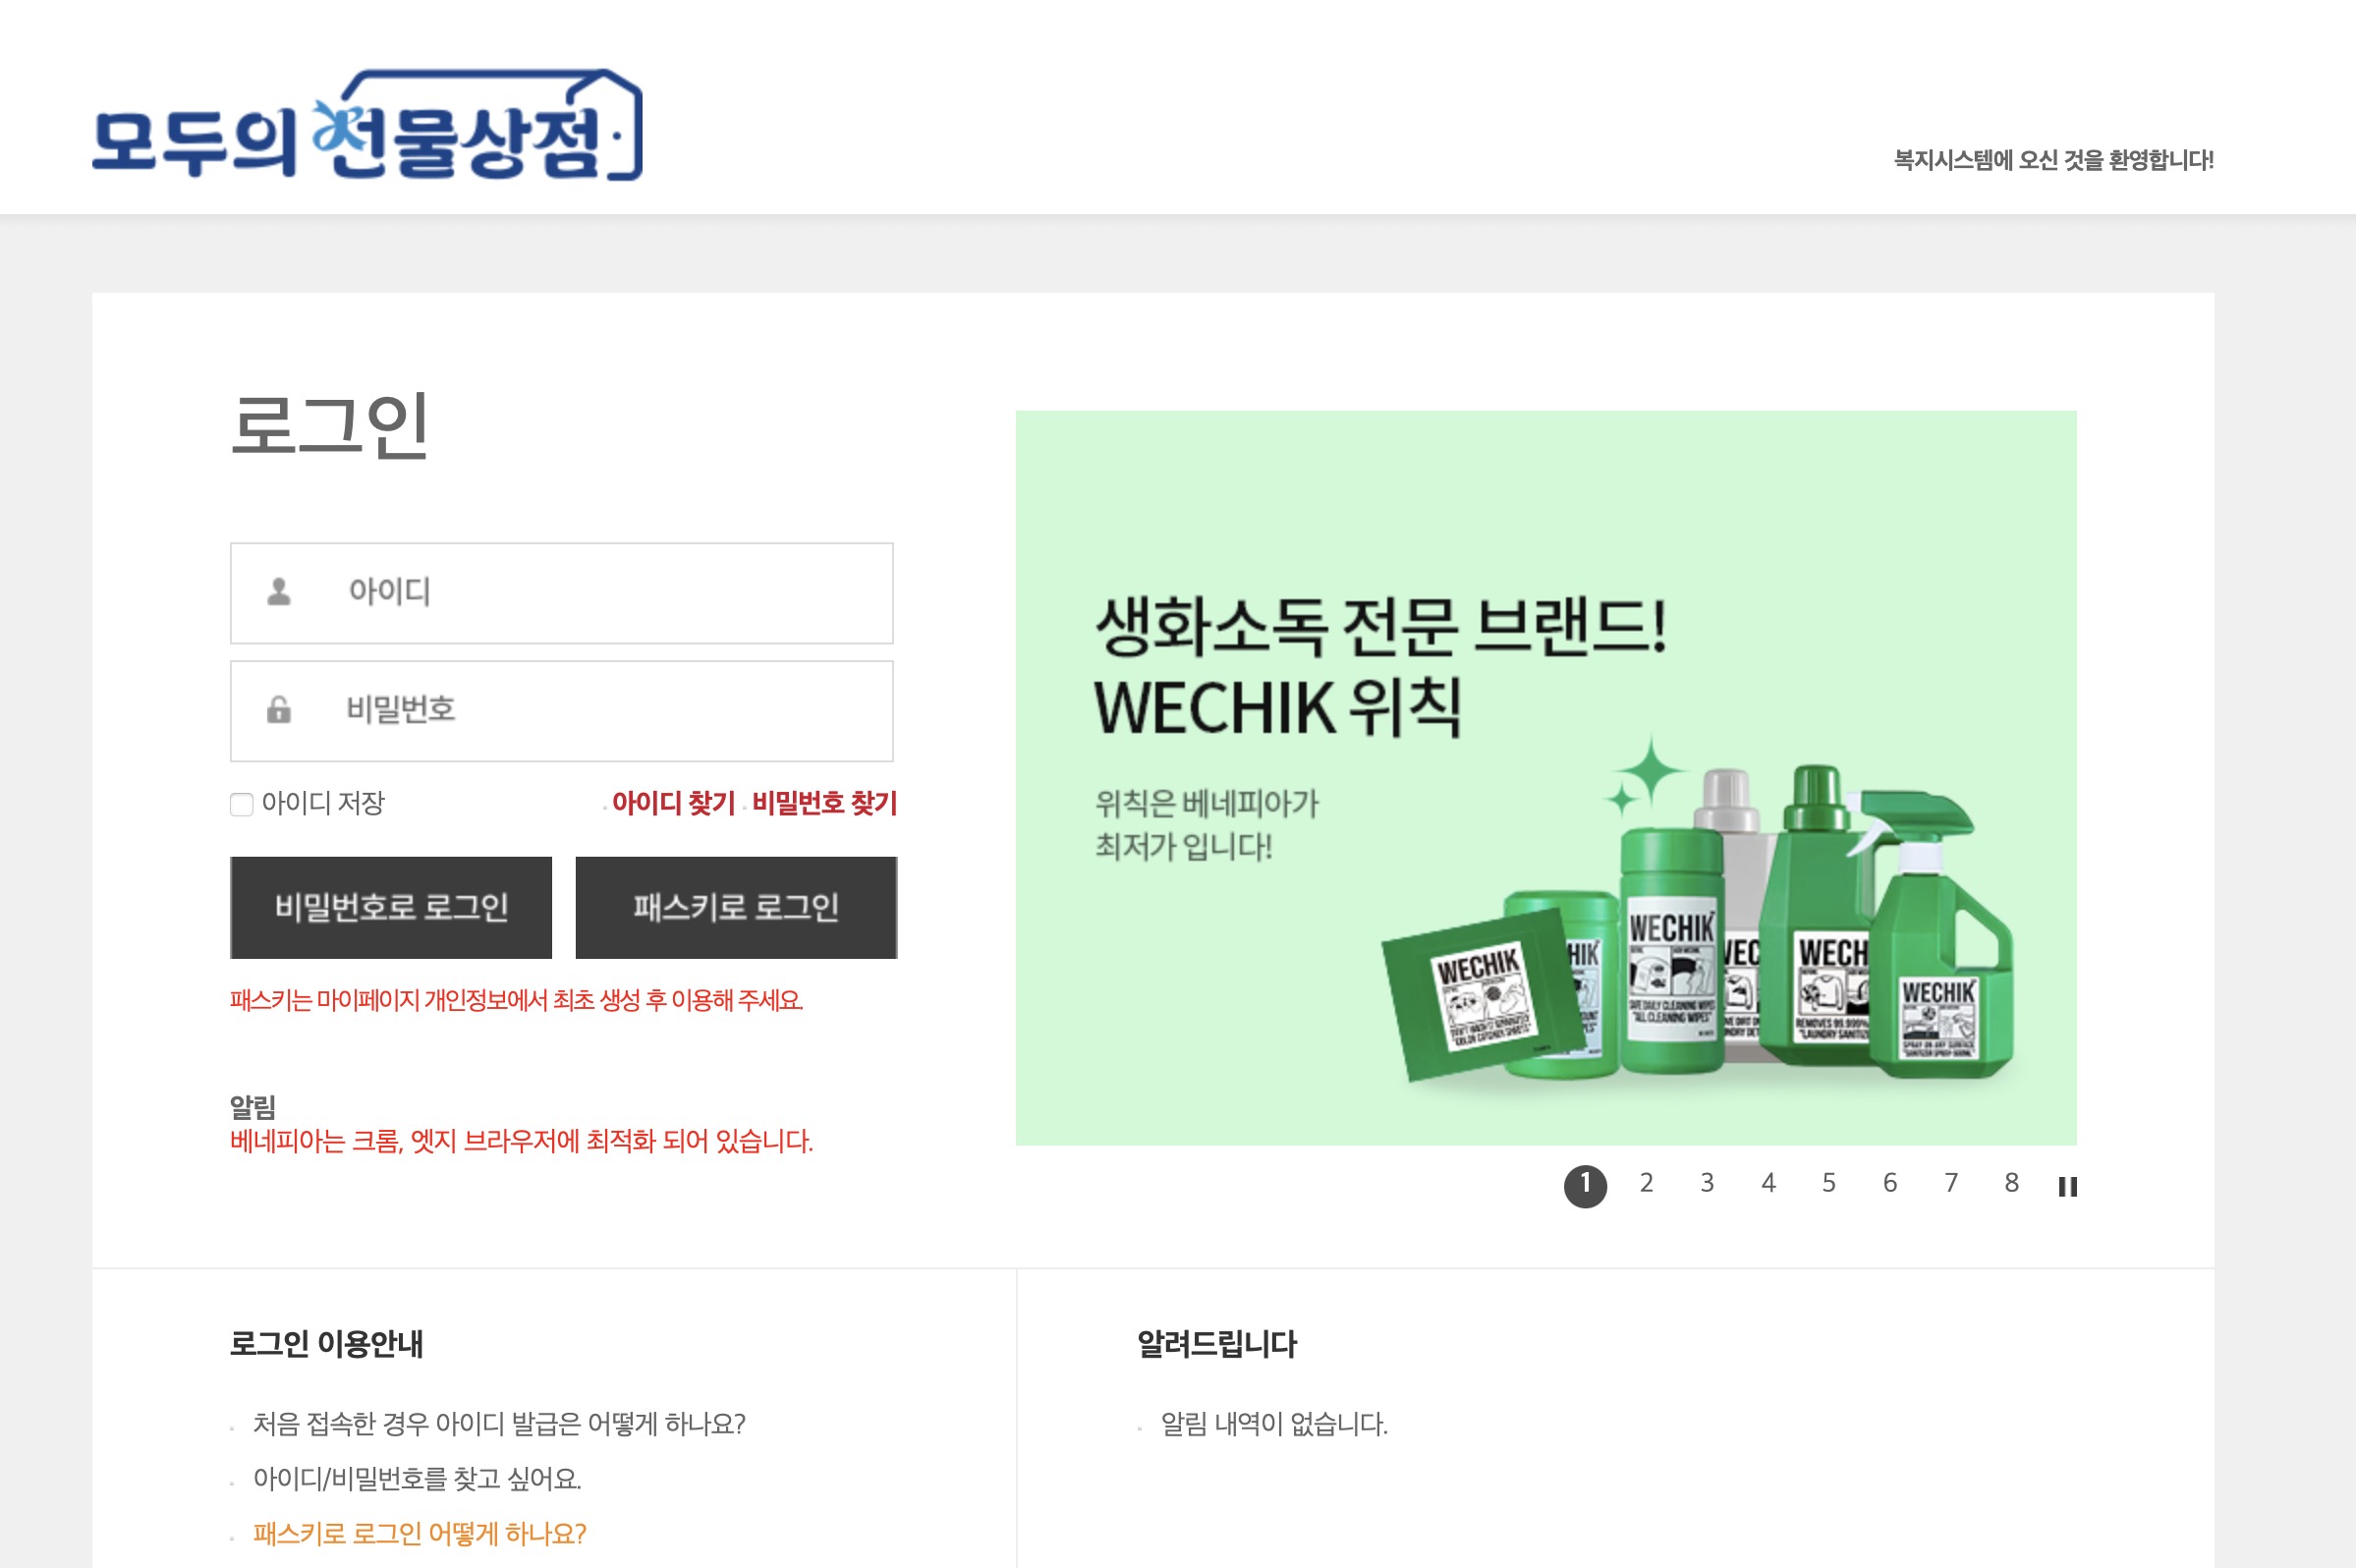
Task: Pause the banner slideshow
Action: (x=2067, y=1186)
